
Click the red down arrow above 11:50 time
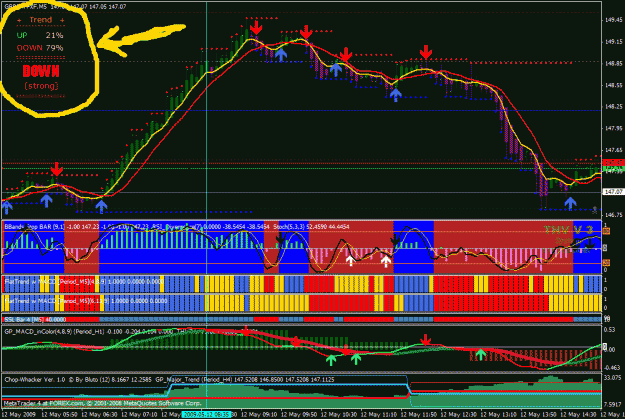(426, 52)
